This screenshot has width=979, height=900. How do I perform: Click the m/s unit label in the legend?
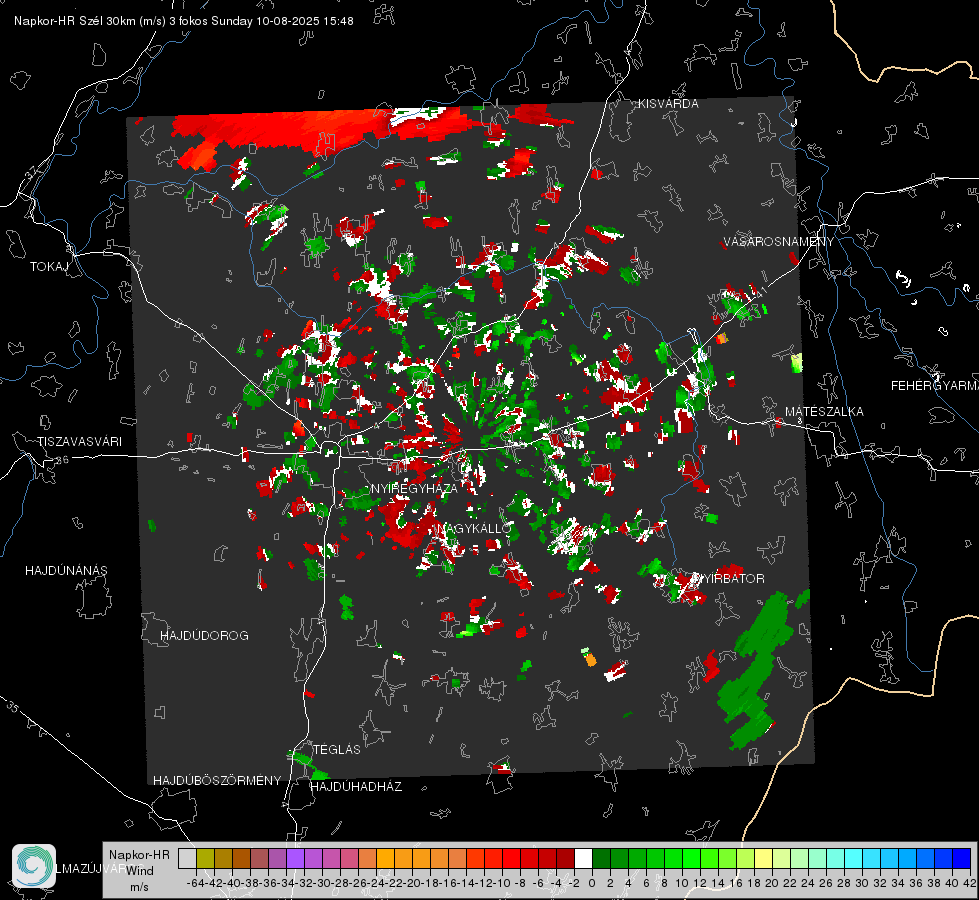[x=139, y=887]
